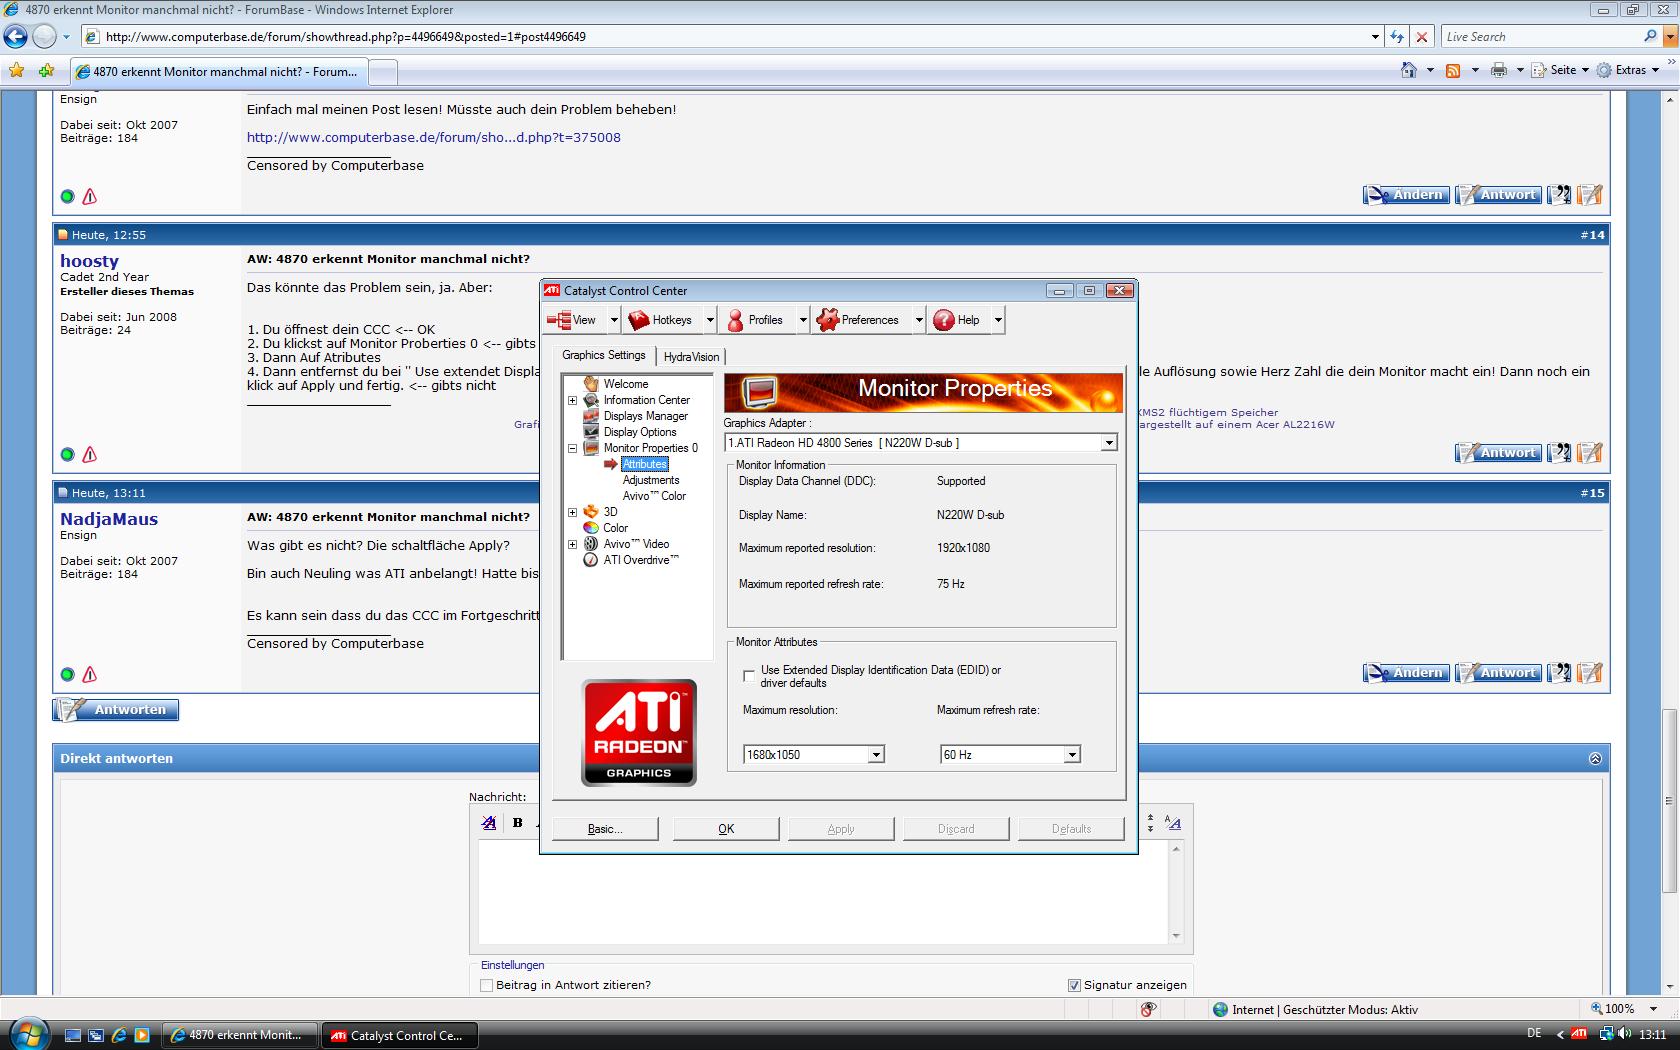The width and height of the screenshot is (1680, 1050).
Task: Click the browser forward arrow
Action: pos(44,37)
